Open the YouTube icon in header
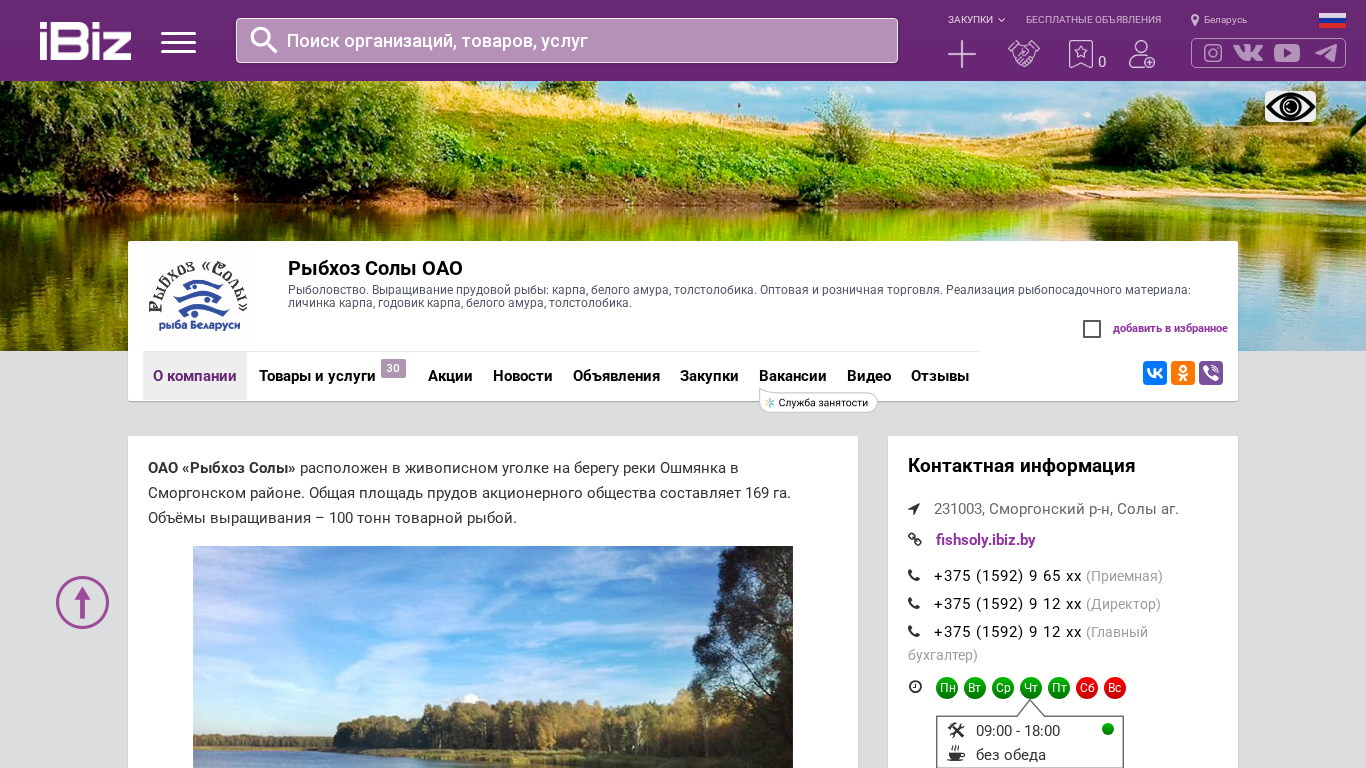Image resolution: width=1366 pixels, height=768 pixels. (x=1287, y=53)
